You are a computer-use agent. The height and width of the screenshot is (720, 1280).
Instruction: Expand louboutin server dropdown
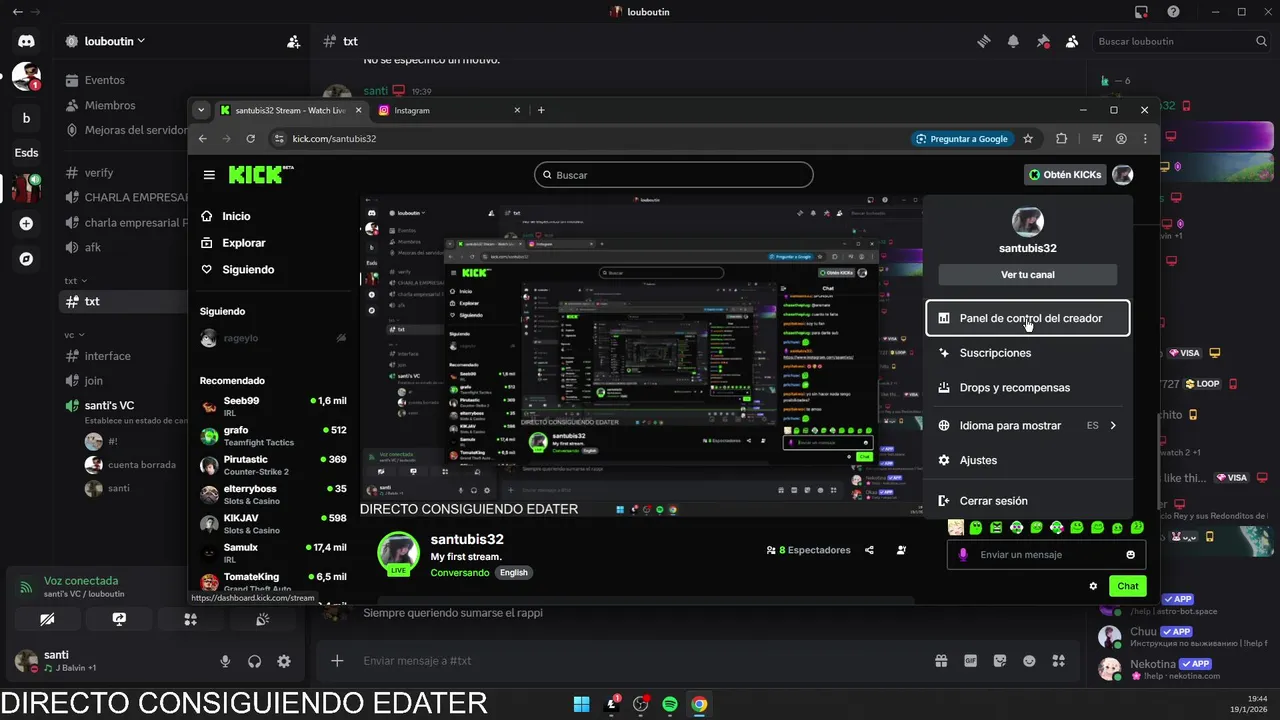tap(141, 41)
